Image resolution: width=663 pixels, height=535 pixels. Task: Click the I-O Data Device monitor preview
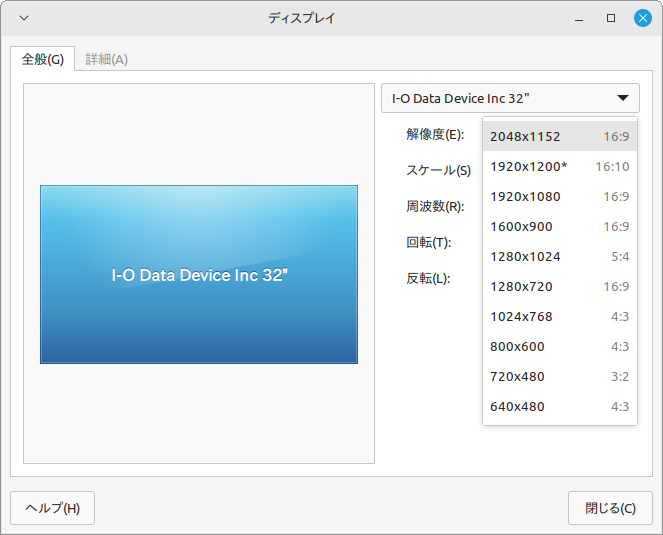[x=199, y=274]
